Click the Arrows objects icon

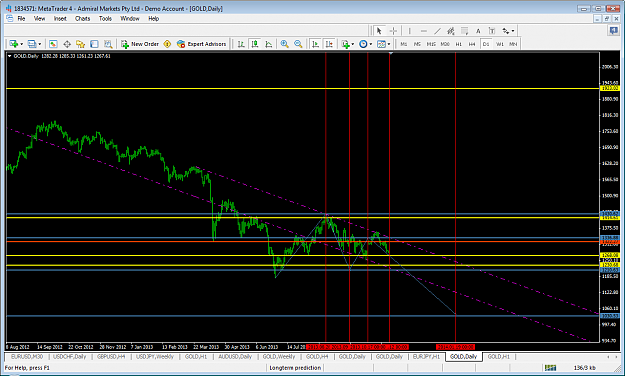[x=506, y=31]
